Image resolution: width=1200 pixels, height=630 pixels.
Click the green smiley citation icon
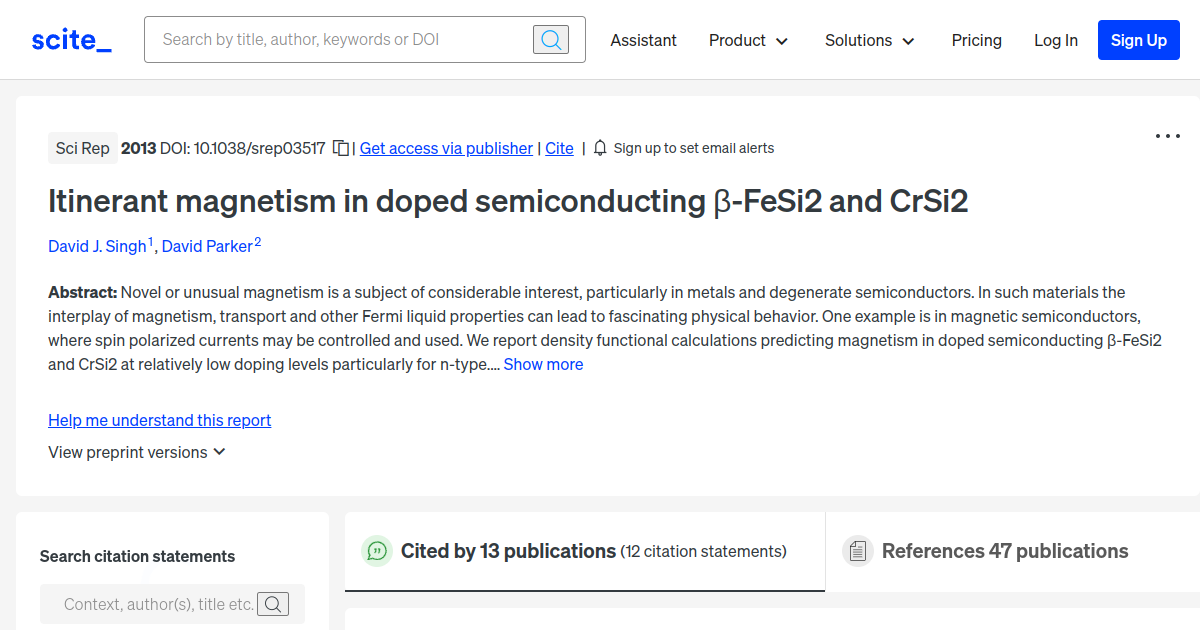point(377,551)
